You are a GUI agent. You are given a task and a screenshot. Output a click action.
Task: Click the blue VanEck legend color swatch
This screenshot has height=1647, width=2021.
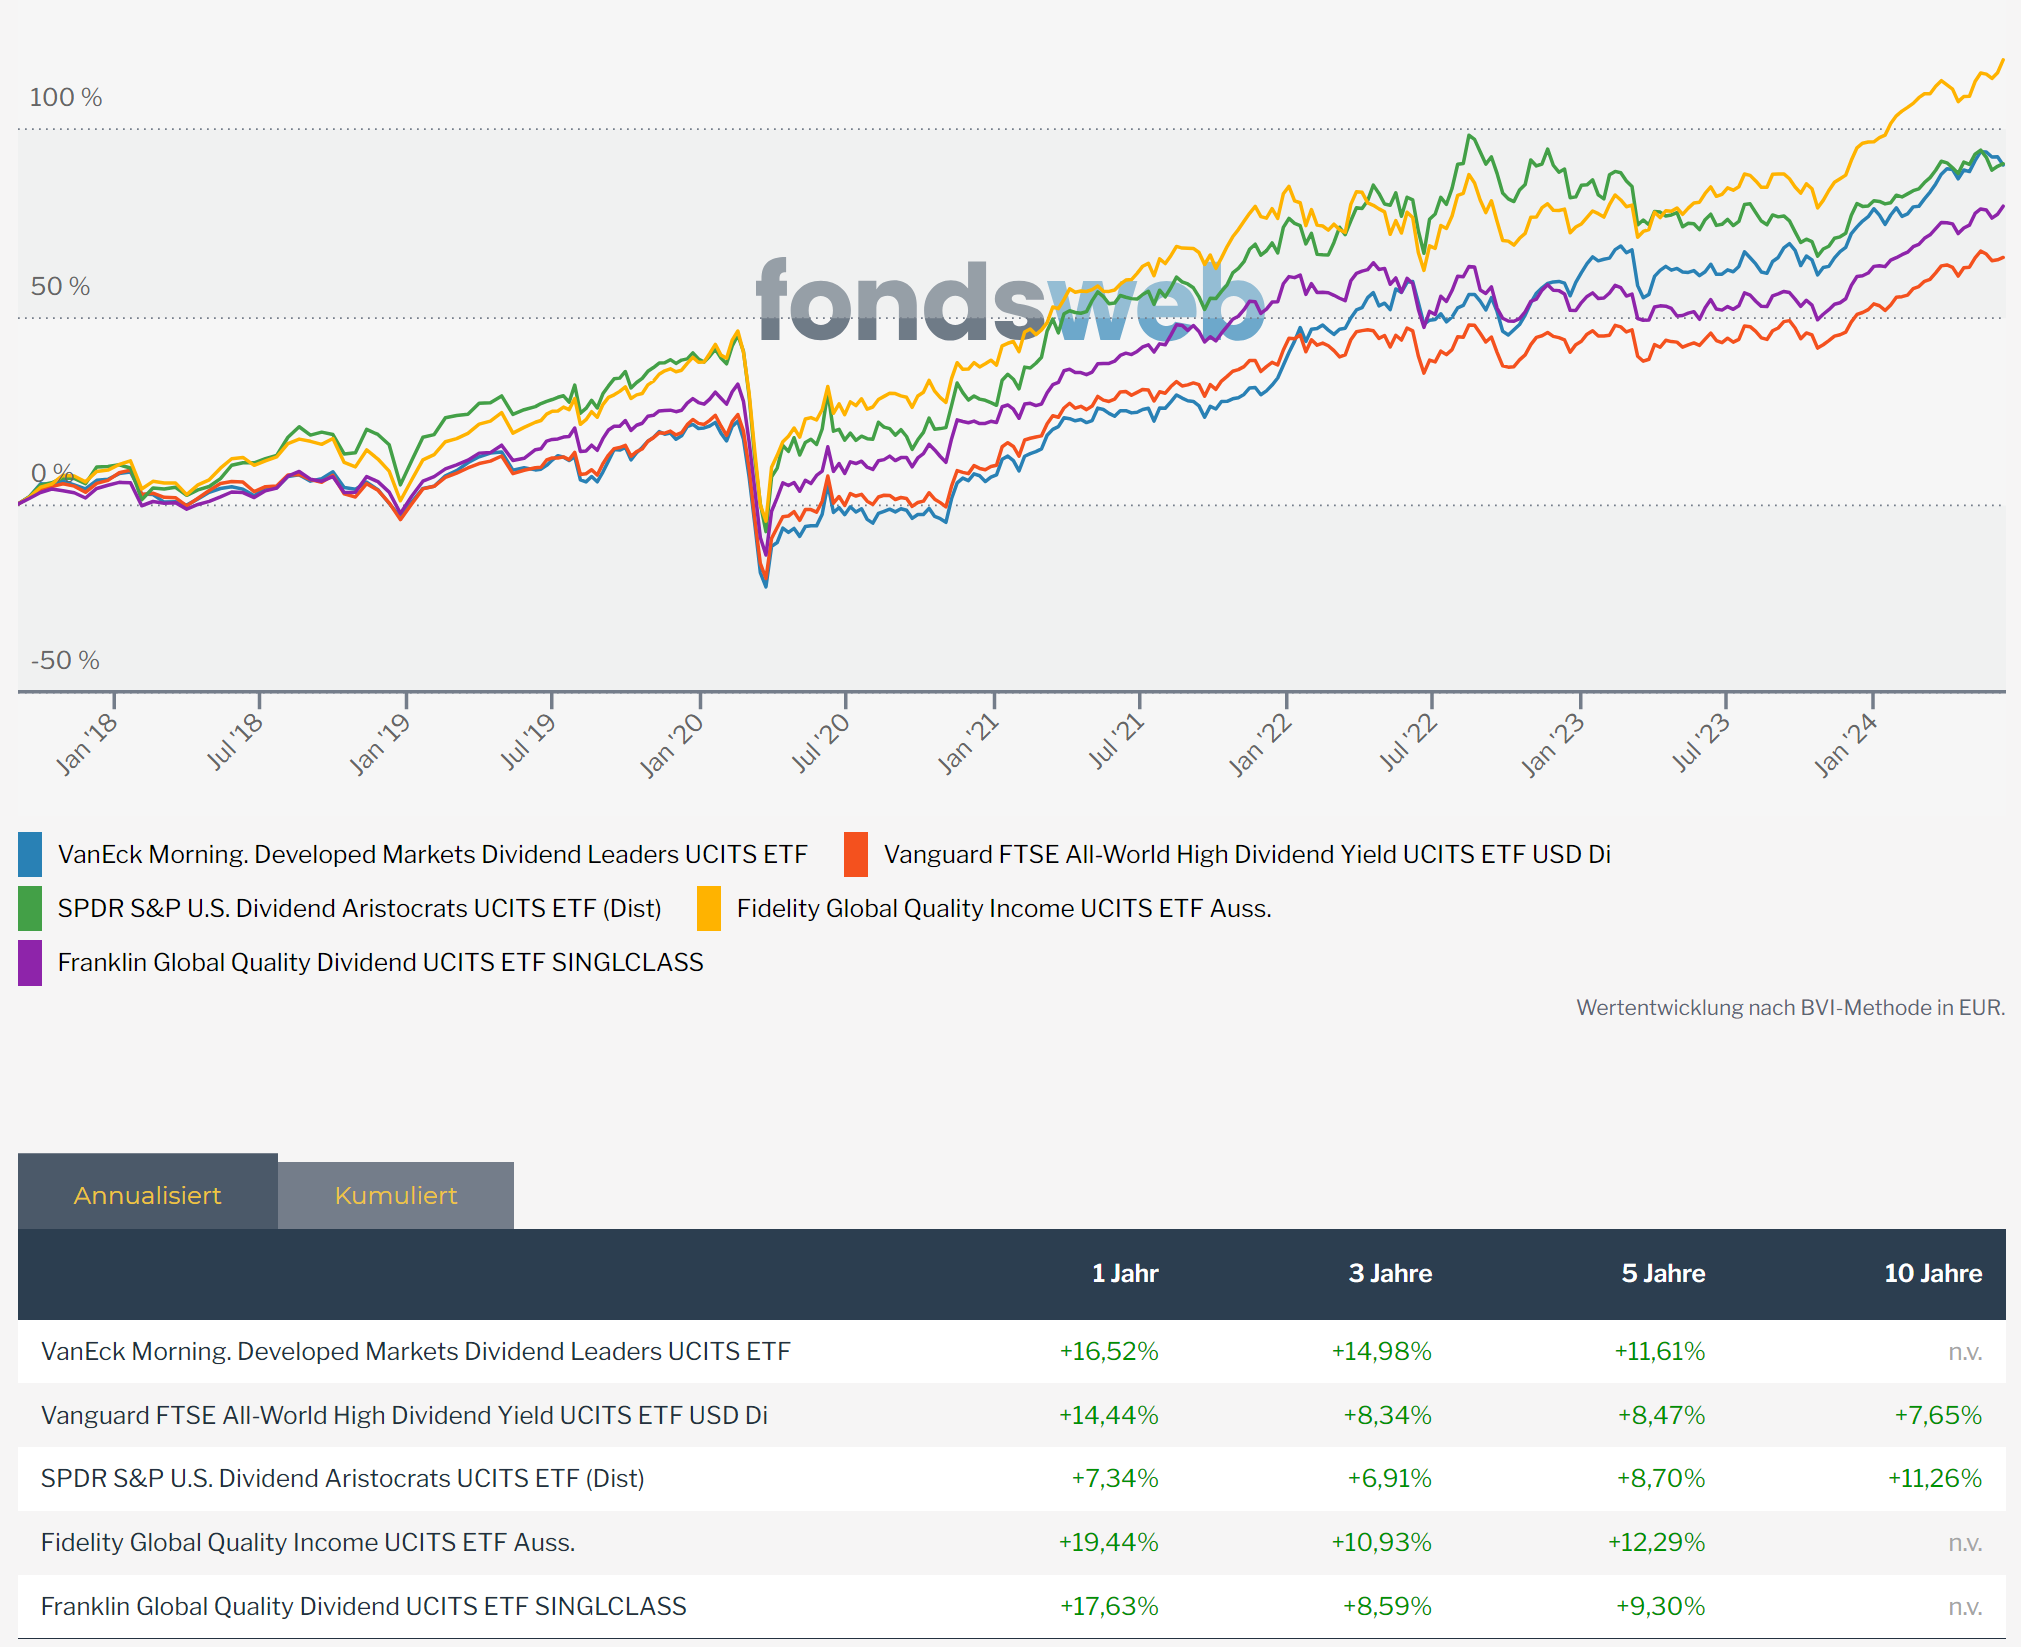(x=30, y=854)
